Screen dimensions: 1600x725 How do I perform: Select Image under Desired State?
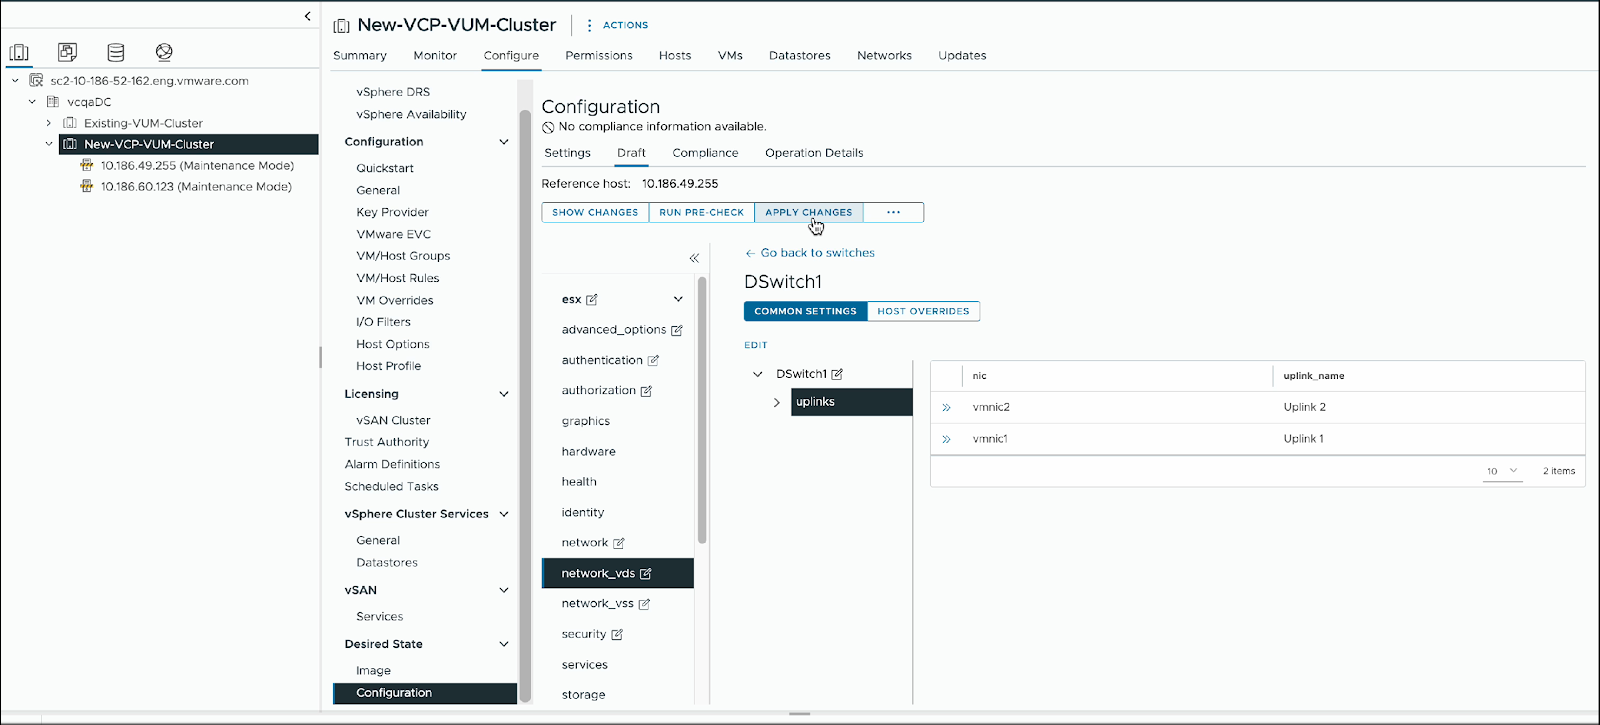(373, 671)
